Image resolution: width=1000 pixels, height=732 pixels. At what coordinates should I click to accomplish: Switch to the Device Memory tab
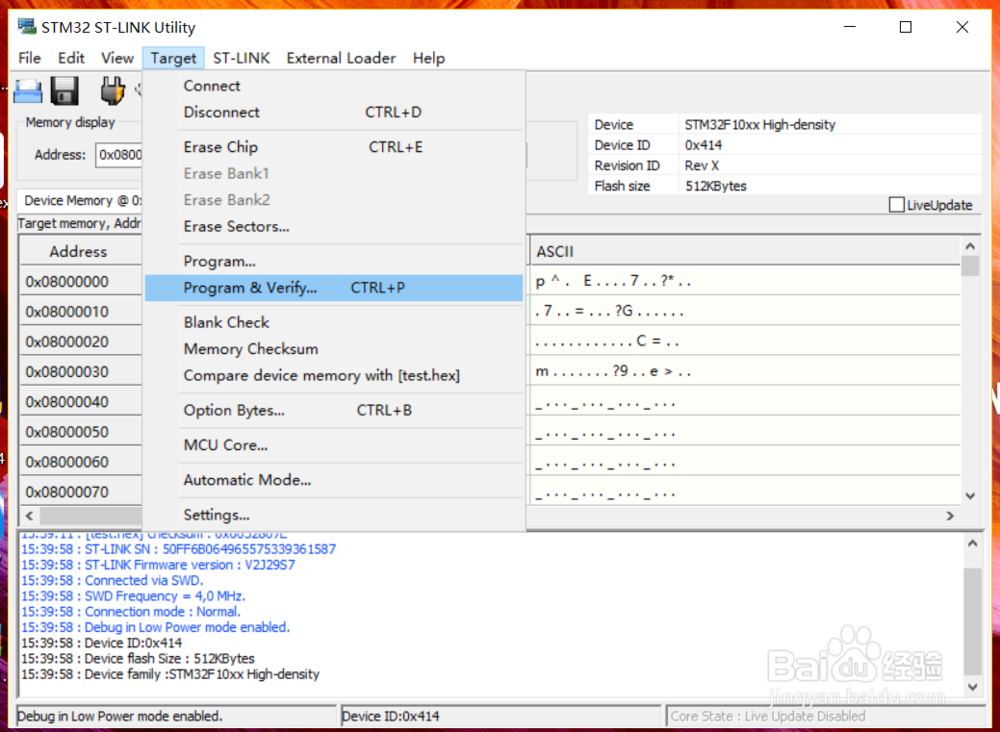(81, 200)
